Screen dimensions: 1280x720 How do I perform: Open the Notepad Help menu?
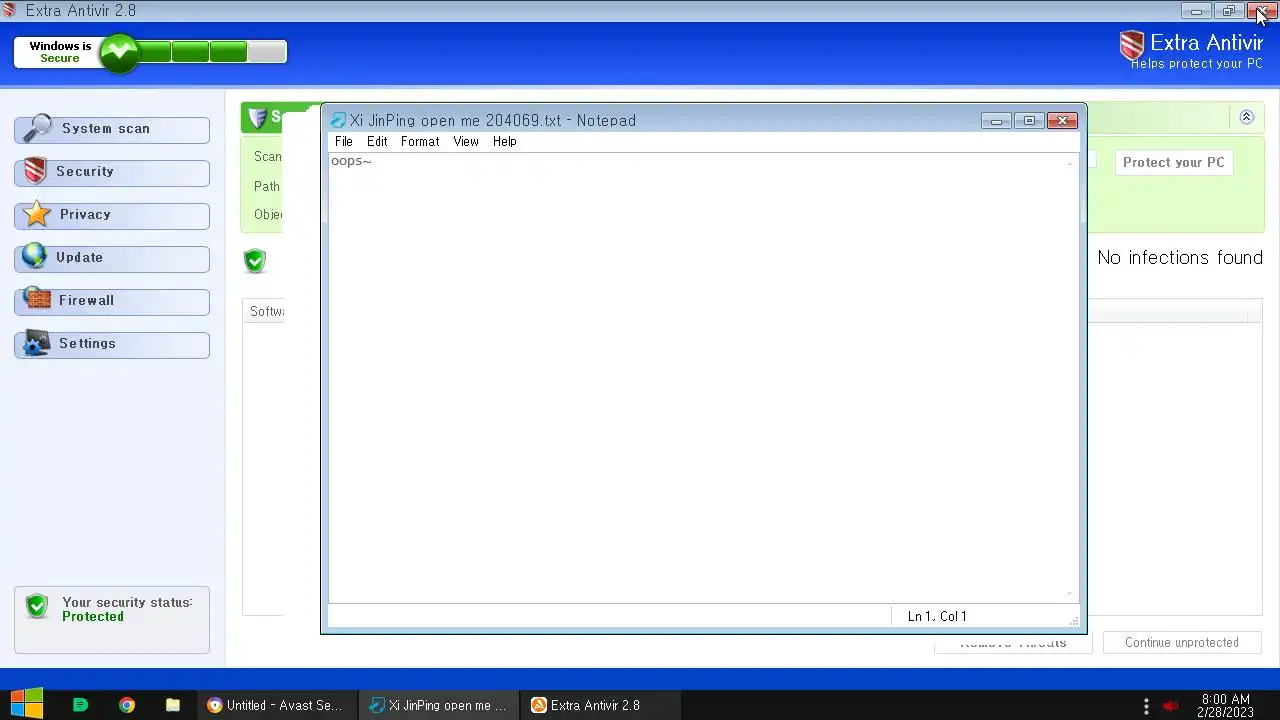[x=505, y=142]
